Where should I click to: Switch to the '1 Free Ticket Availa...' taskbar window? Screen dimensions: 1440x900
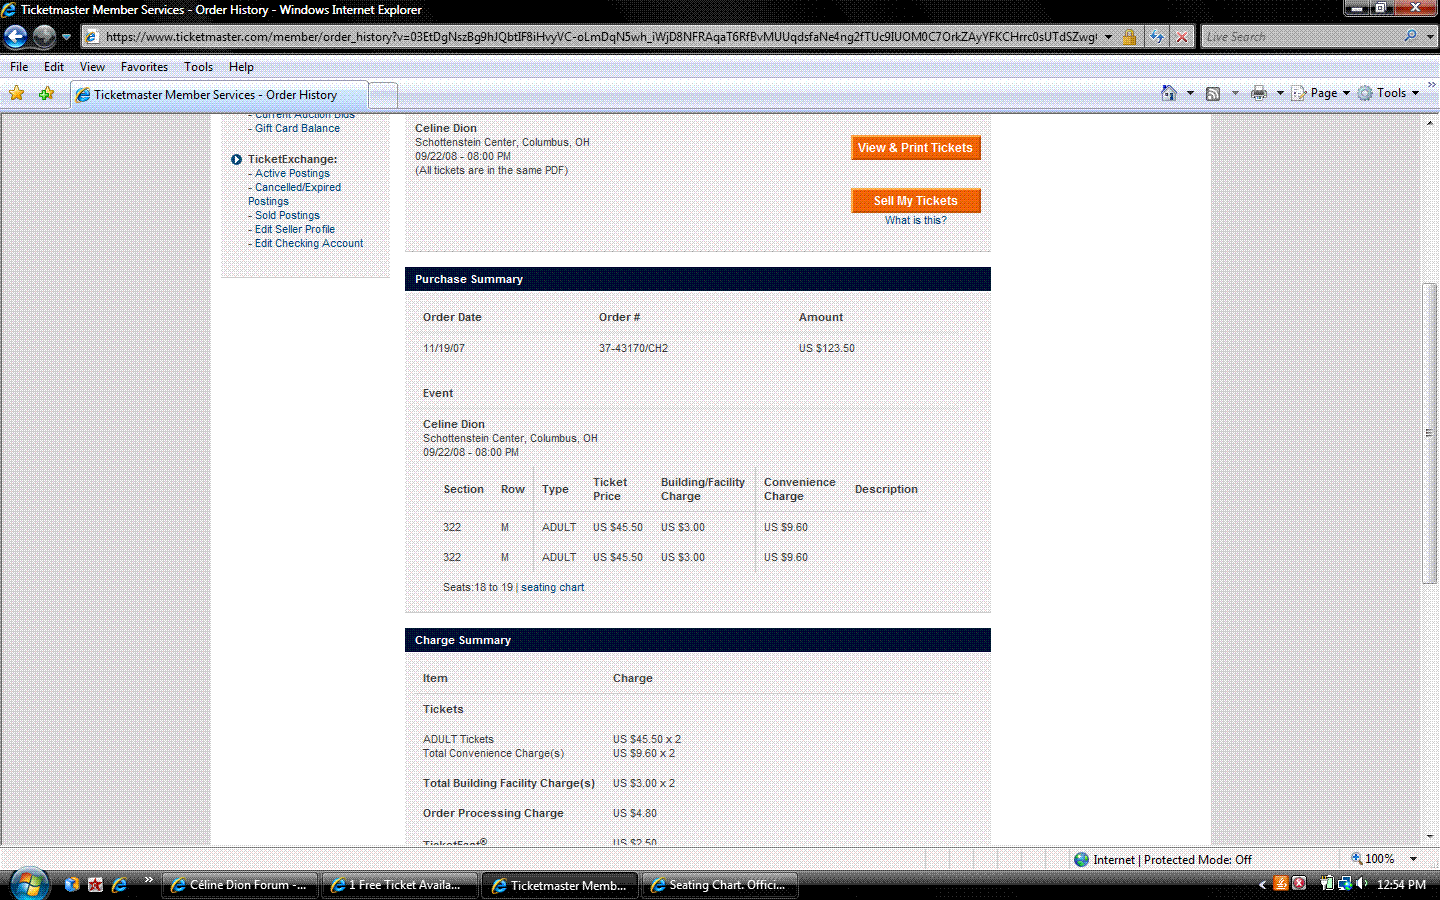(400, 885)
